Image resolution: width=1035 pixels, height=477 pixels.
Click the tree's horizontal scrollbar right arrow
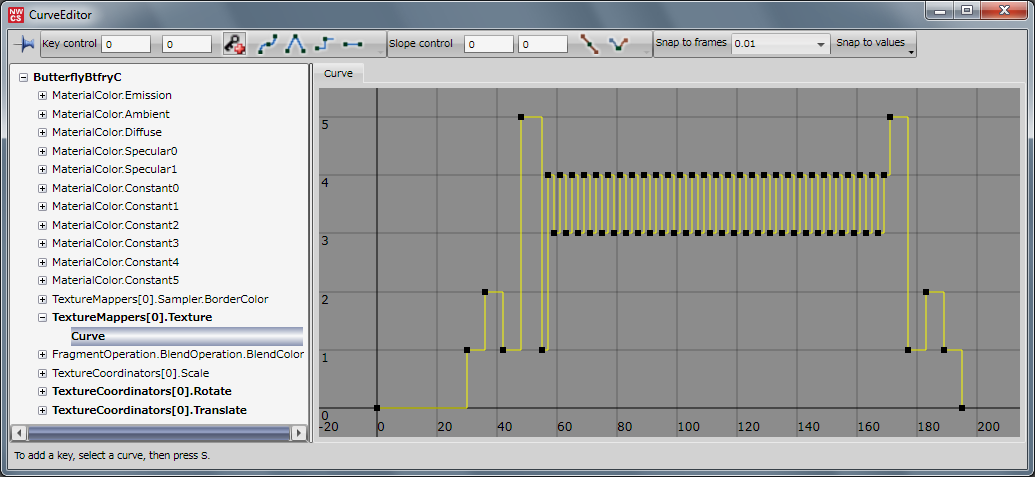(x=298, y=433)
